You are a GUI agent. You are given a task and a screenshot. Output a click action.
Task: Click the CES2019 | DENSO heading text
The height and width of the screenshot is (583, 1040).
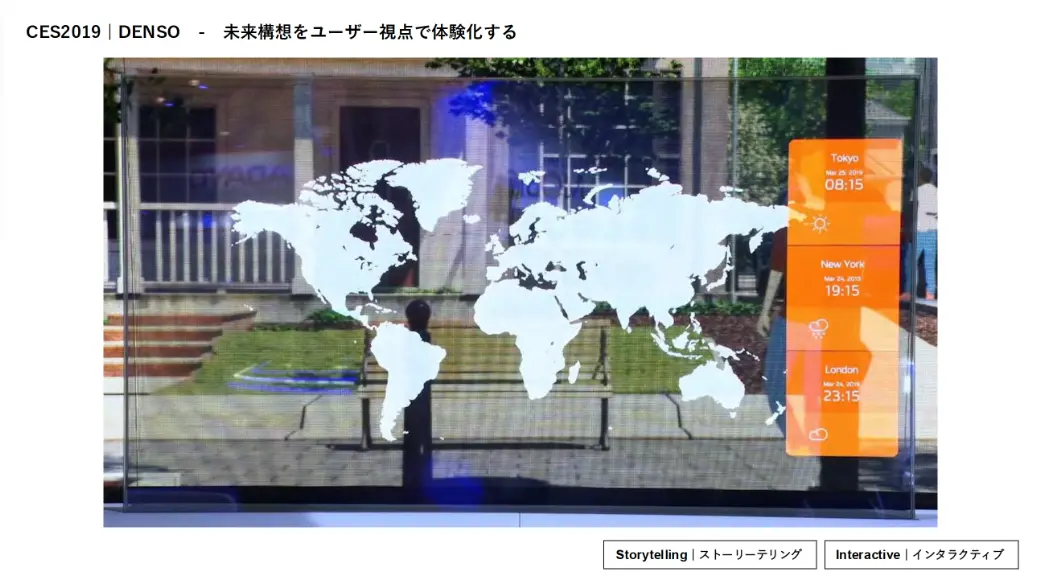[x=103, y=32]
